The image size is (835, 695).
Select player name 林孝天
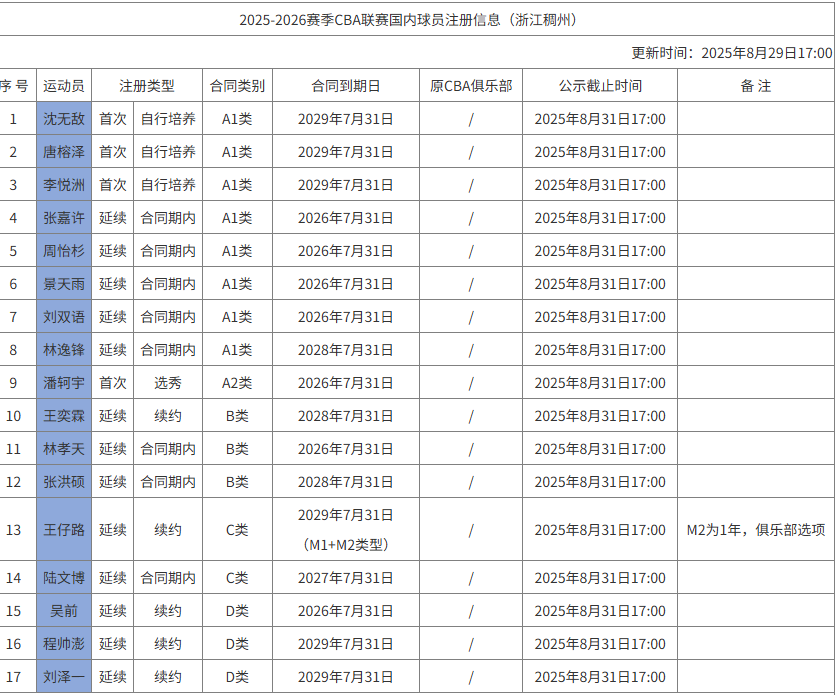point(64,449)
